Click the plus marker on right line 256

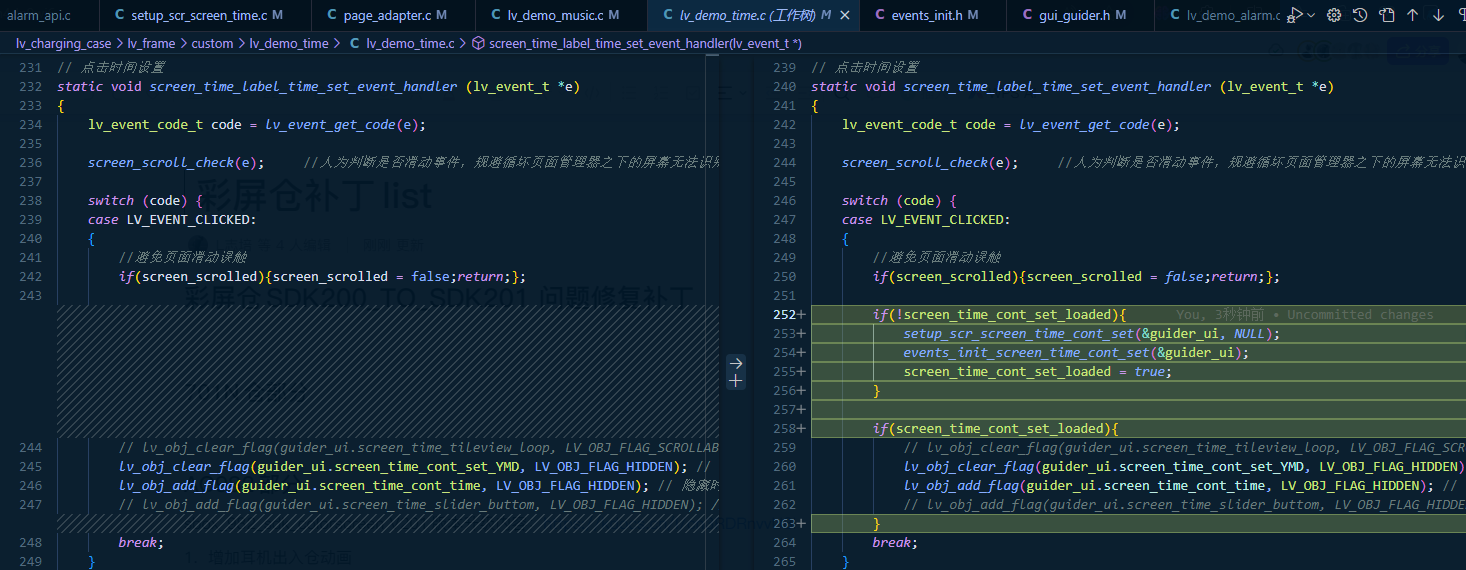[802, 390]
